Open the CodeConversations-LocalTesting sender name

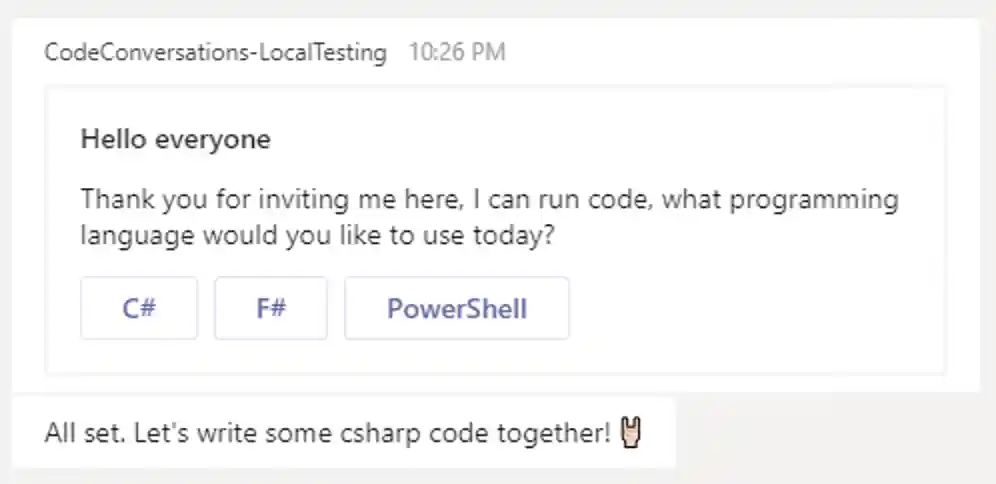(x=216, y=53)
